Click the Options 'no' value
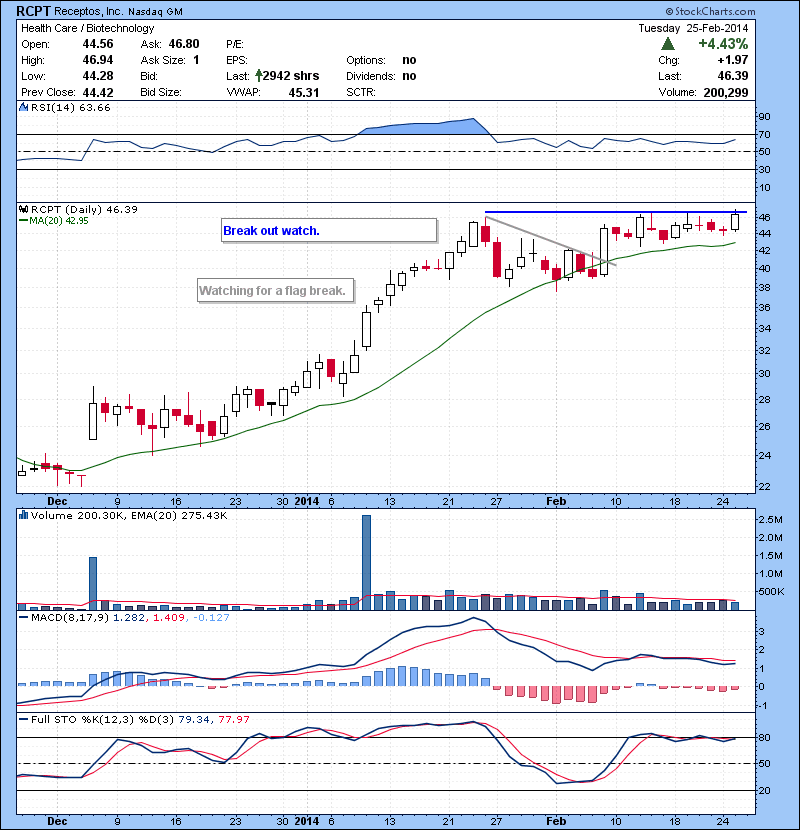This screenshot has height=830, width=800. [409, 60]
